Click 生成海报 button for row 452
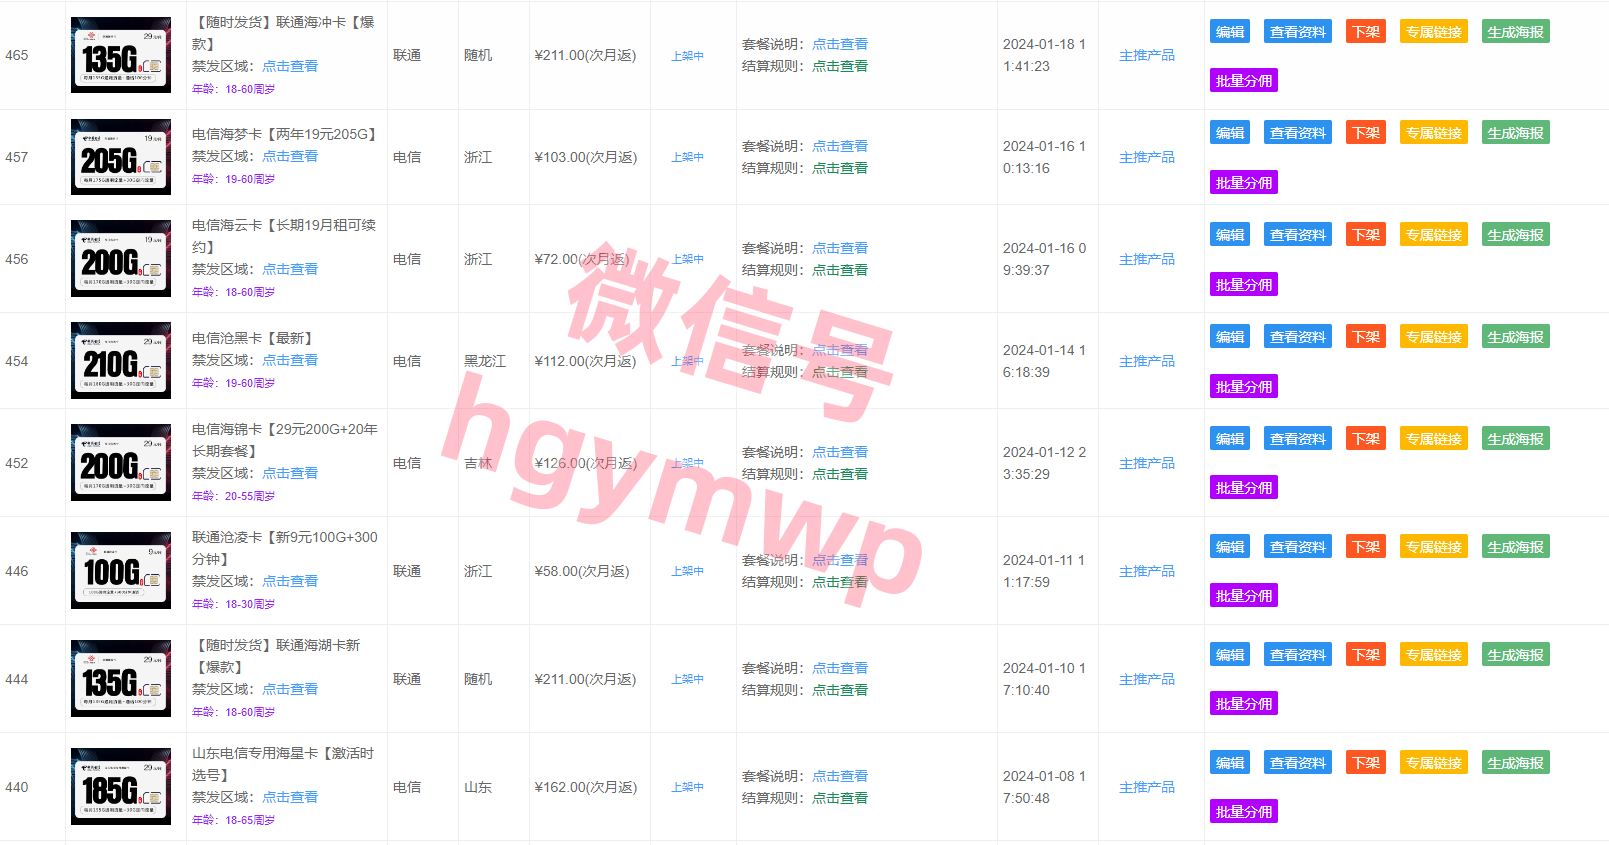 click(x=1516, y=439)
